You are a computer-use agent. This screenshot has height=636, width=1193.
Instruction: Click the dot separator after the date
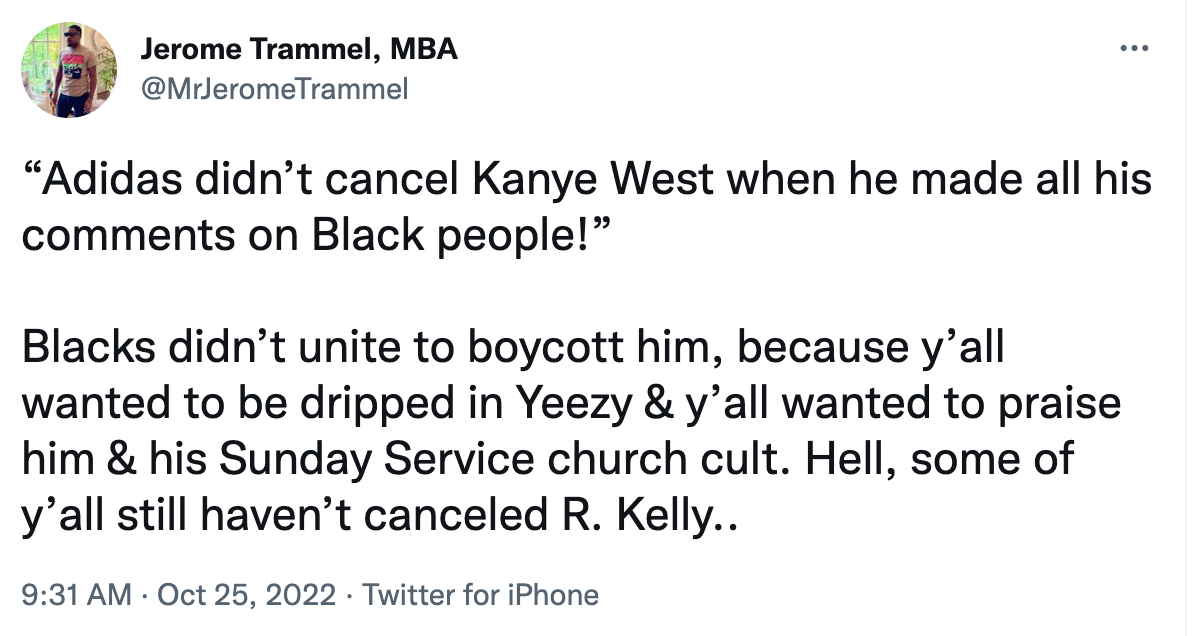tap(349, 593)
